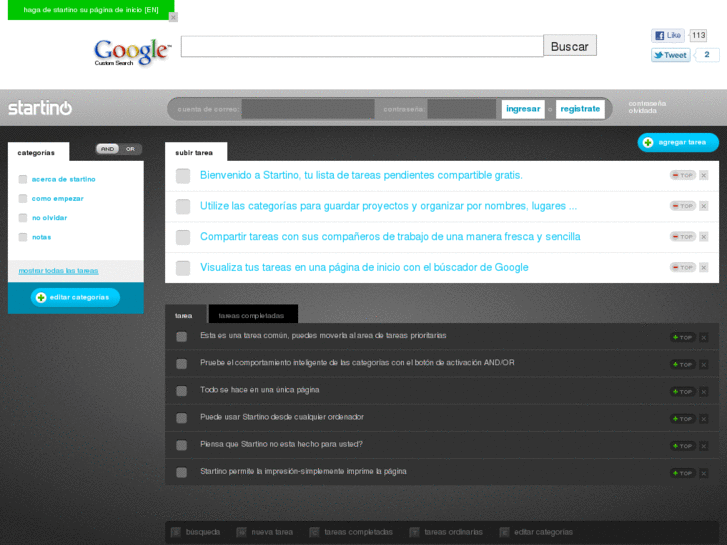Complete 'Puede usar Startino' checkbox
The width and height of the screenshot is (727, 545).
[x=181, y=418]
